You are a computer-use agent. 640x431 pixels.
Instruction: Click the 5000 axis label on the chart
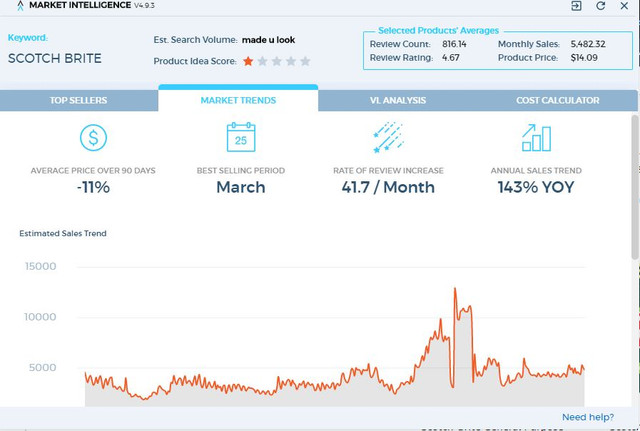pyautogui.click(x=42, y=368)
